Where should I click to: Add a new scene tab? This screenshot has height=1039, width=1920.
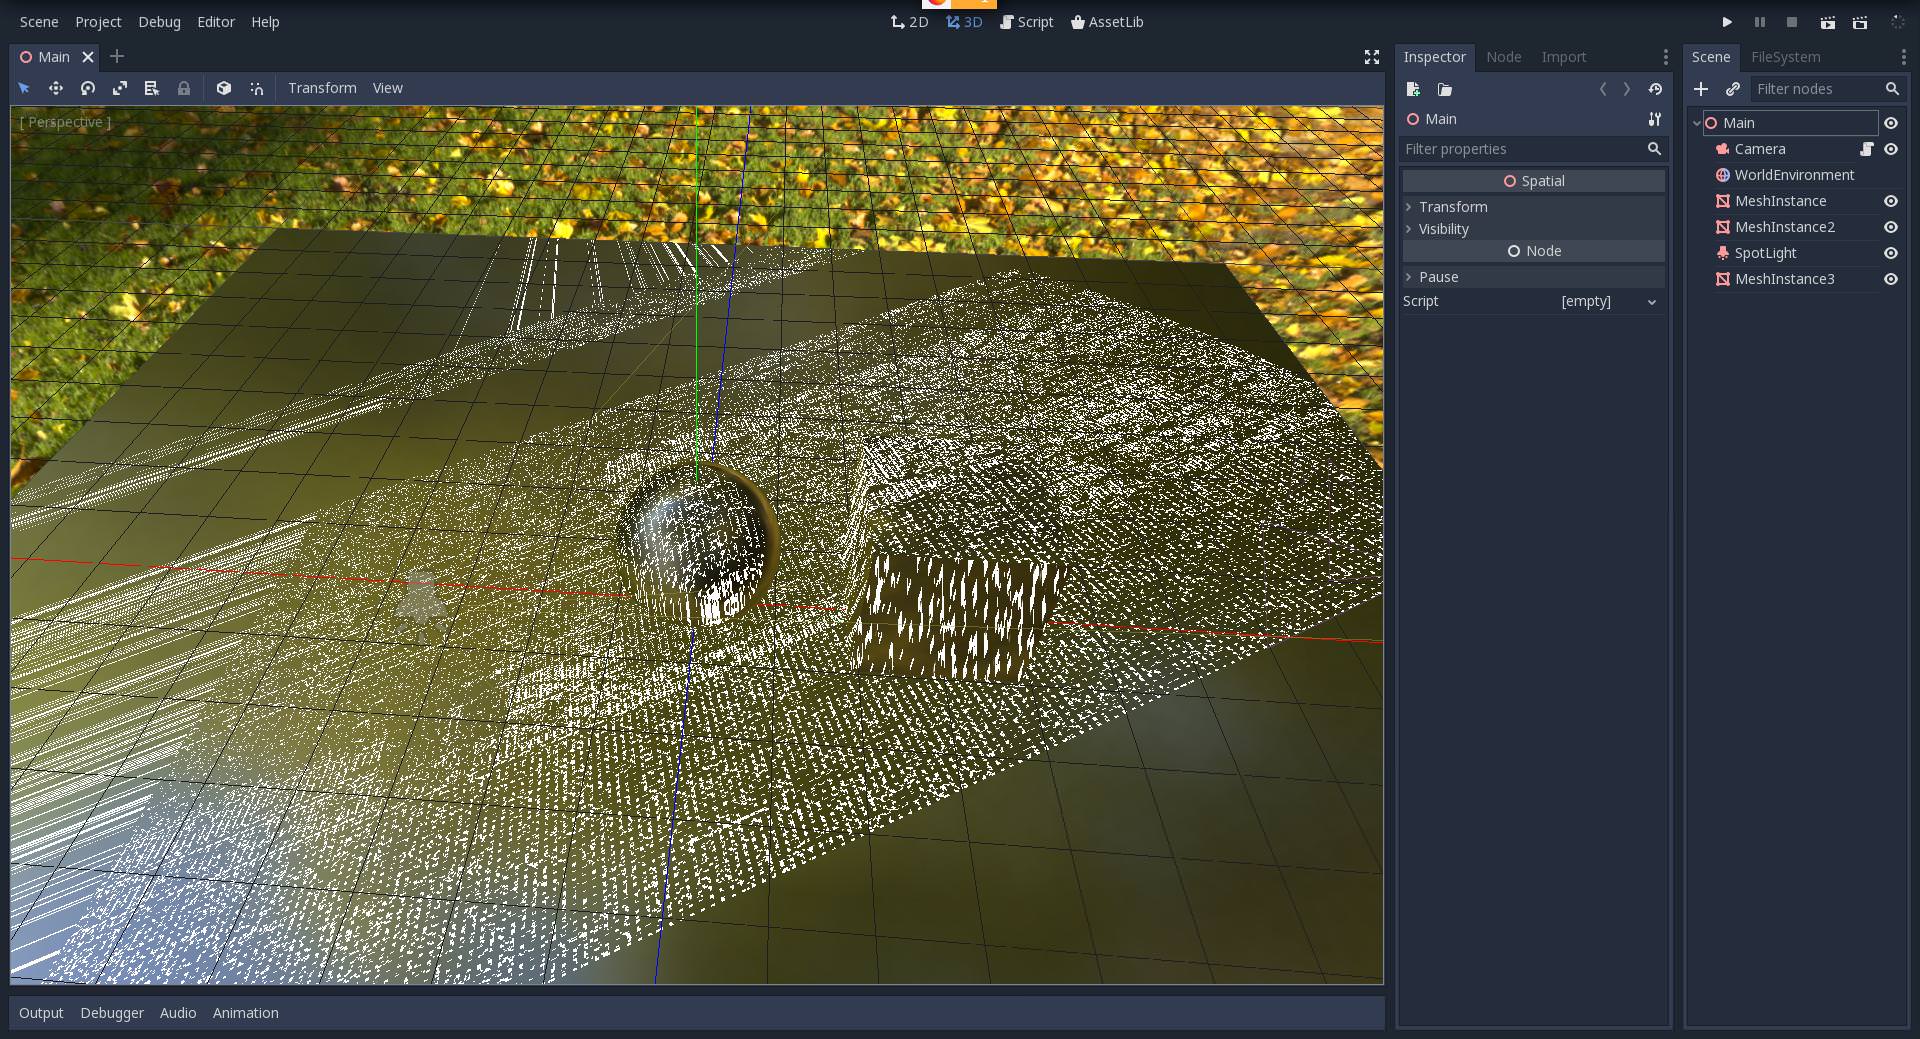point(117,56)
